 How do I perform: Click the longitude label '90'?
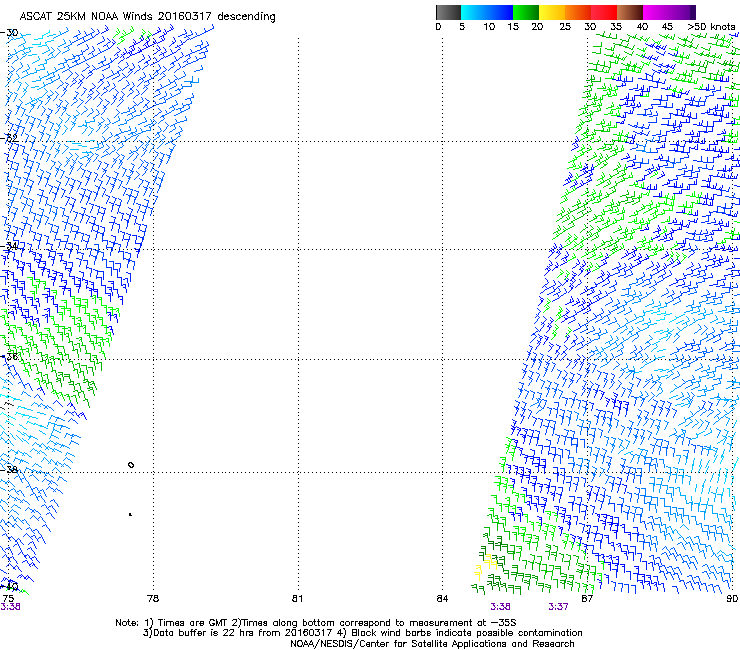[x=732, y=599]
